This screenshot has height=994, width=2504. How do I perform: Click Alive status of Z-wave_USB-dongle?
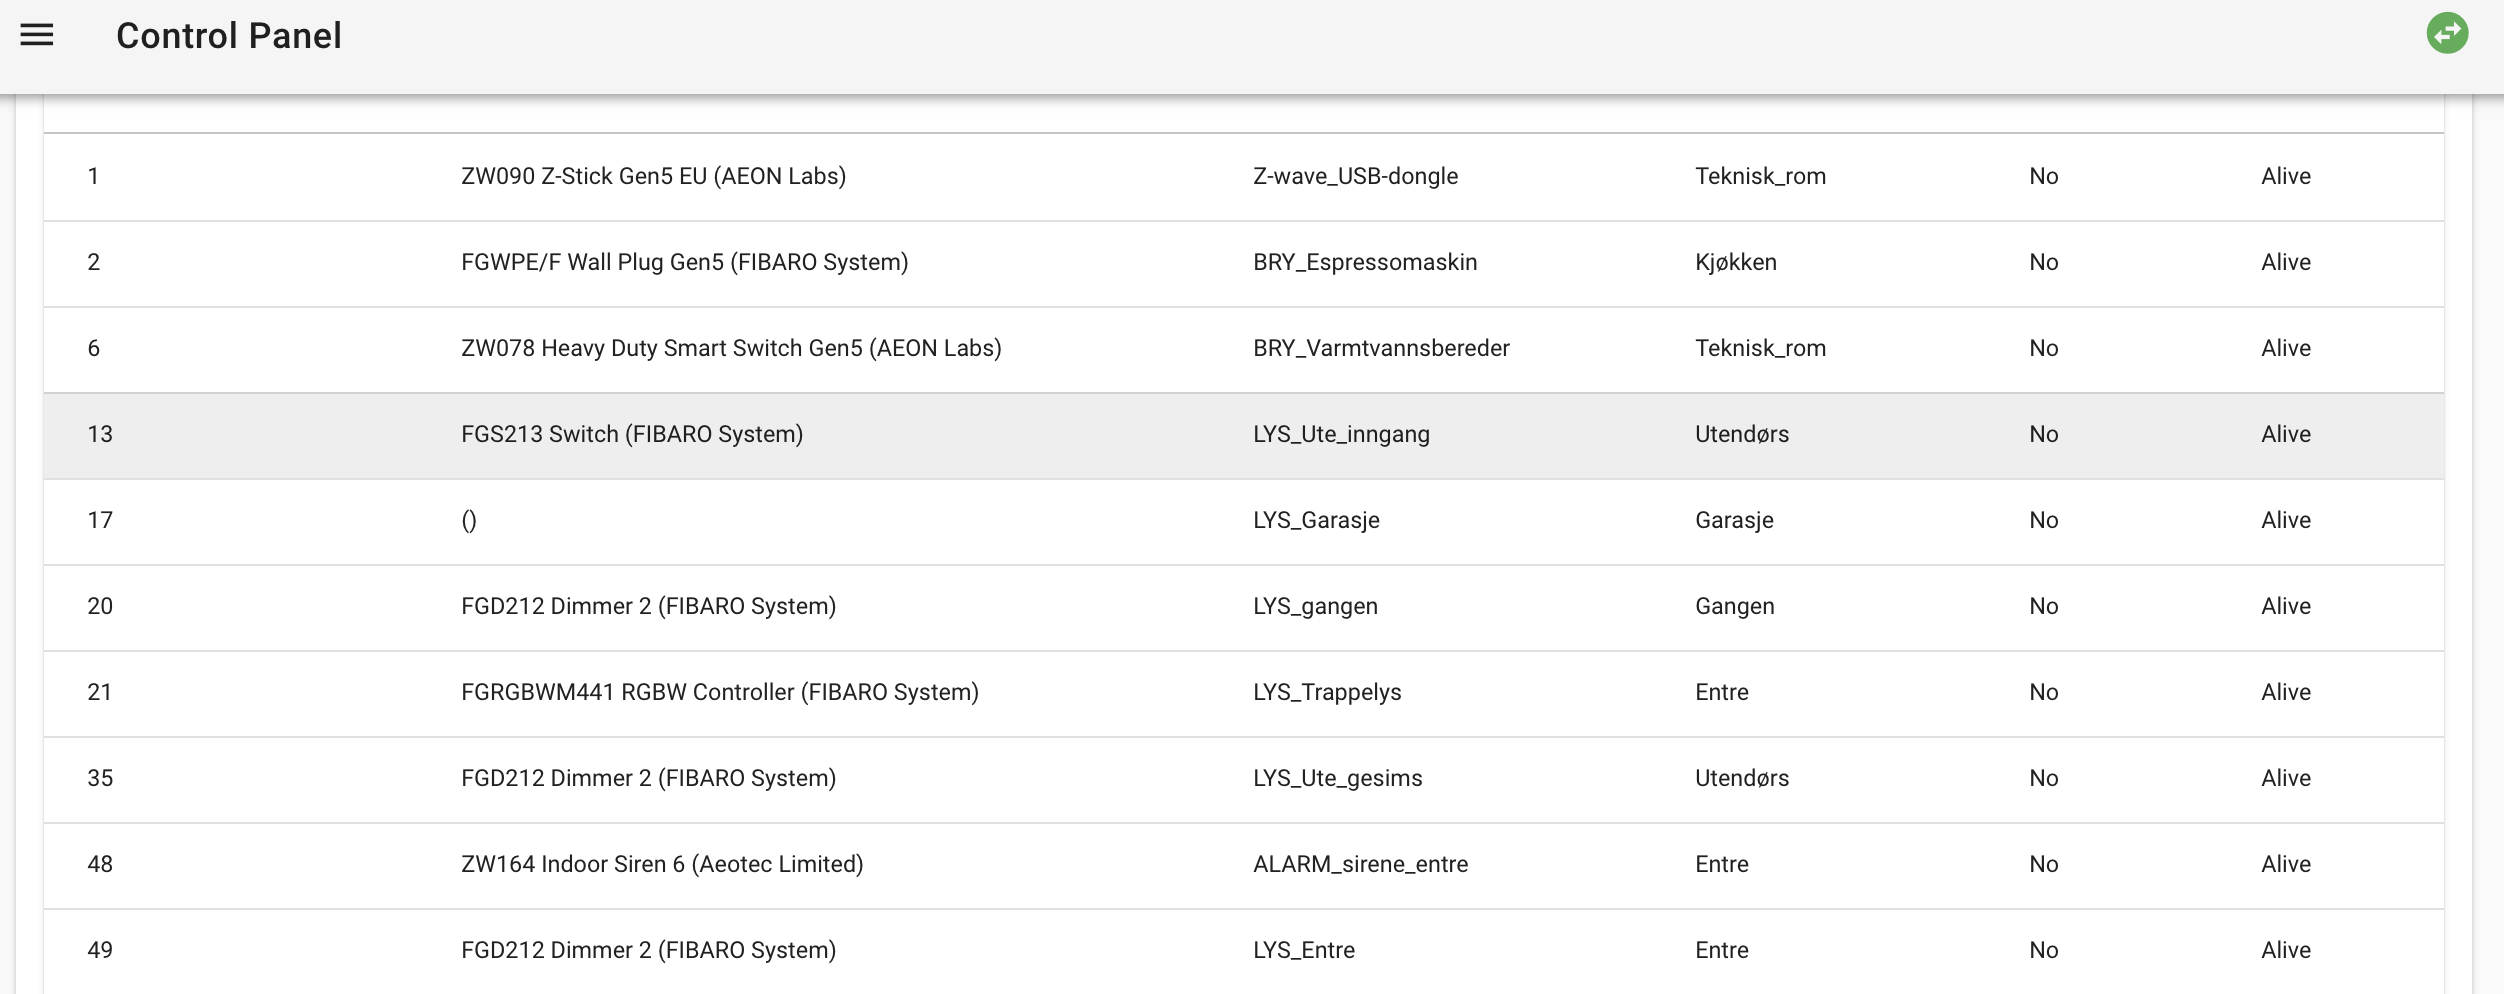pos(2286,177)
